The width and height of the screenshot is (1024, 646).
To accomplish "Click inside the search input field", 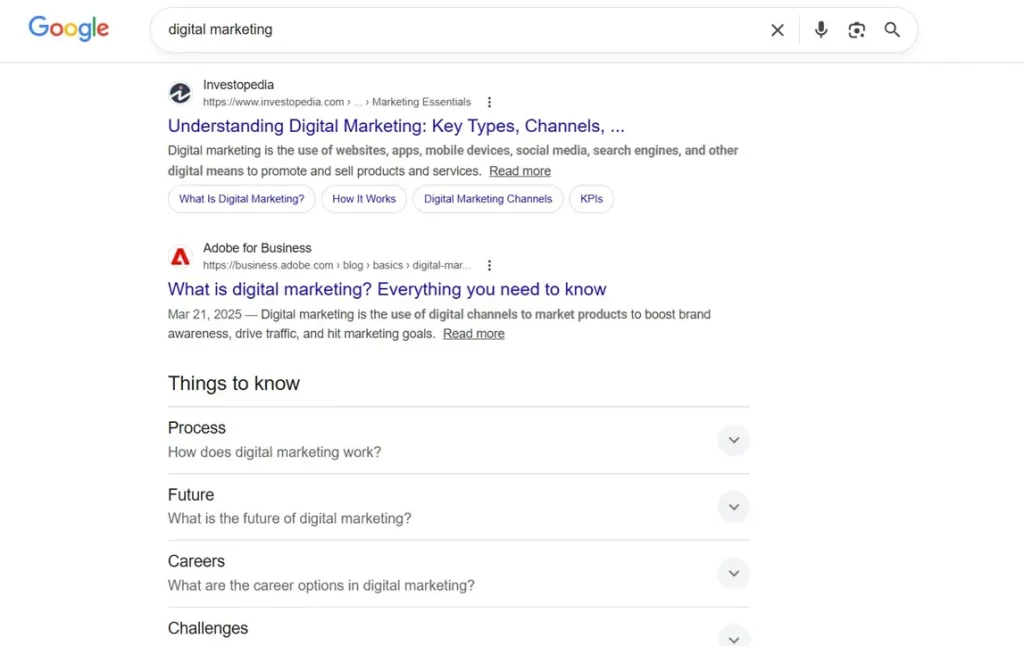I will pyautogui.click(x=400, y=29).
